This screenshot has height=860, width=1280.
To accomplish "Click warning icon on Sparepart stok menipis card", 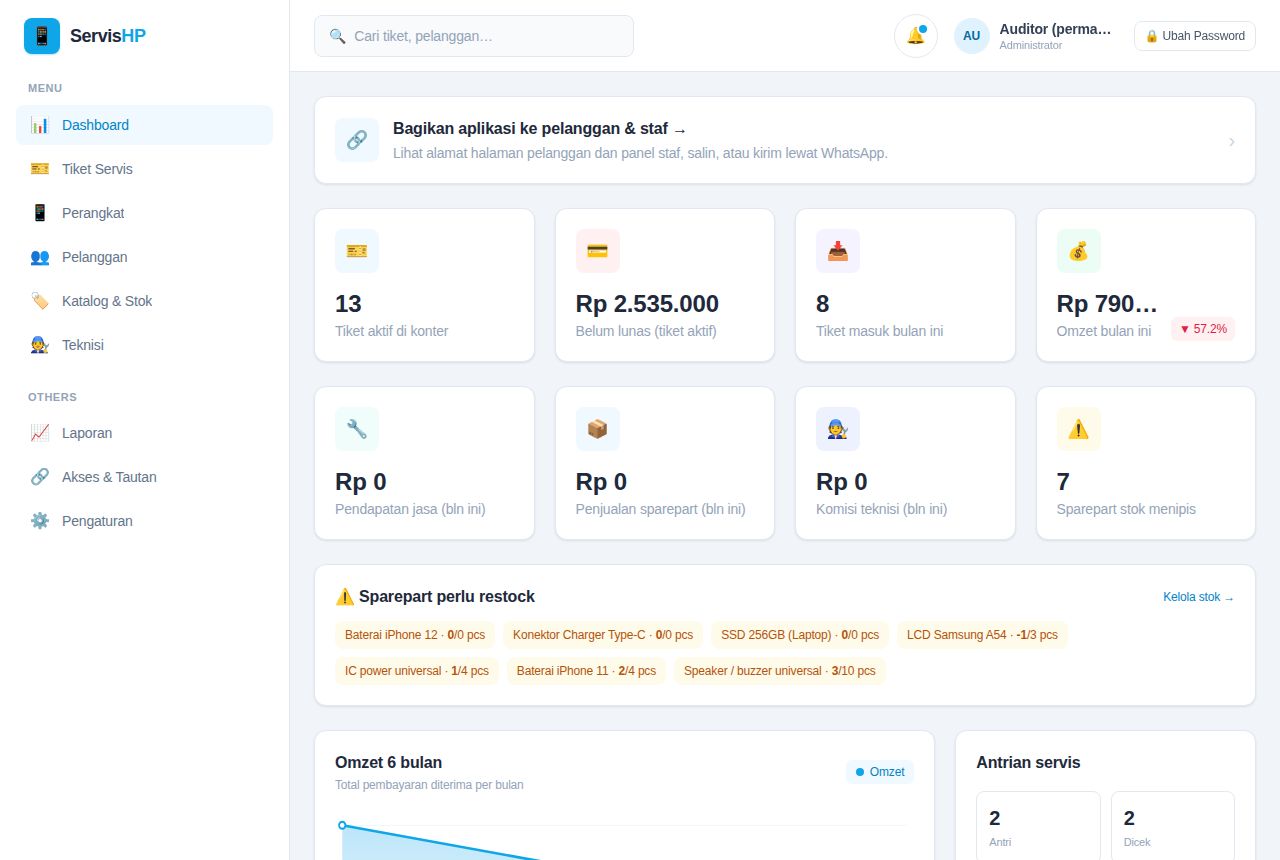I will 1079,429.
